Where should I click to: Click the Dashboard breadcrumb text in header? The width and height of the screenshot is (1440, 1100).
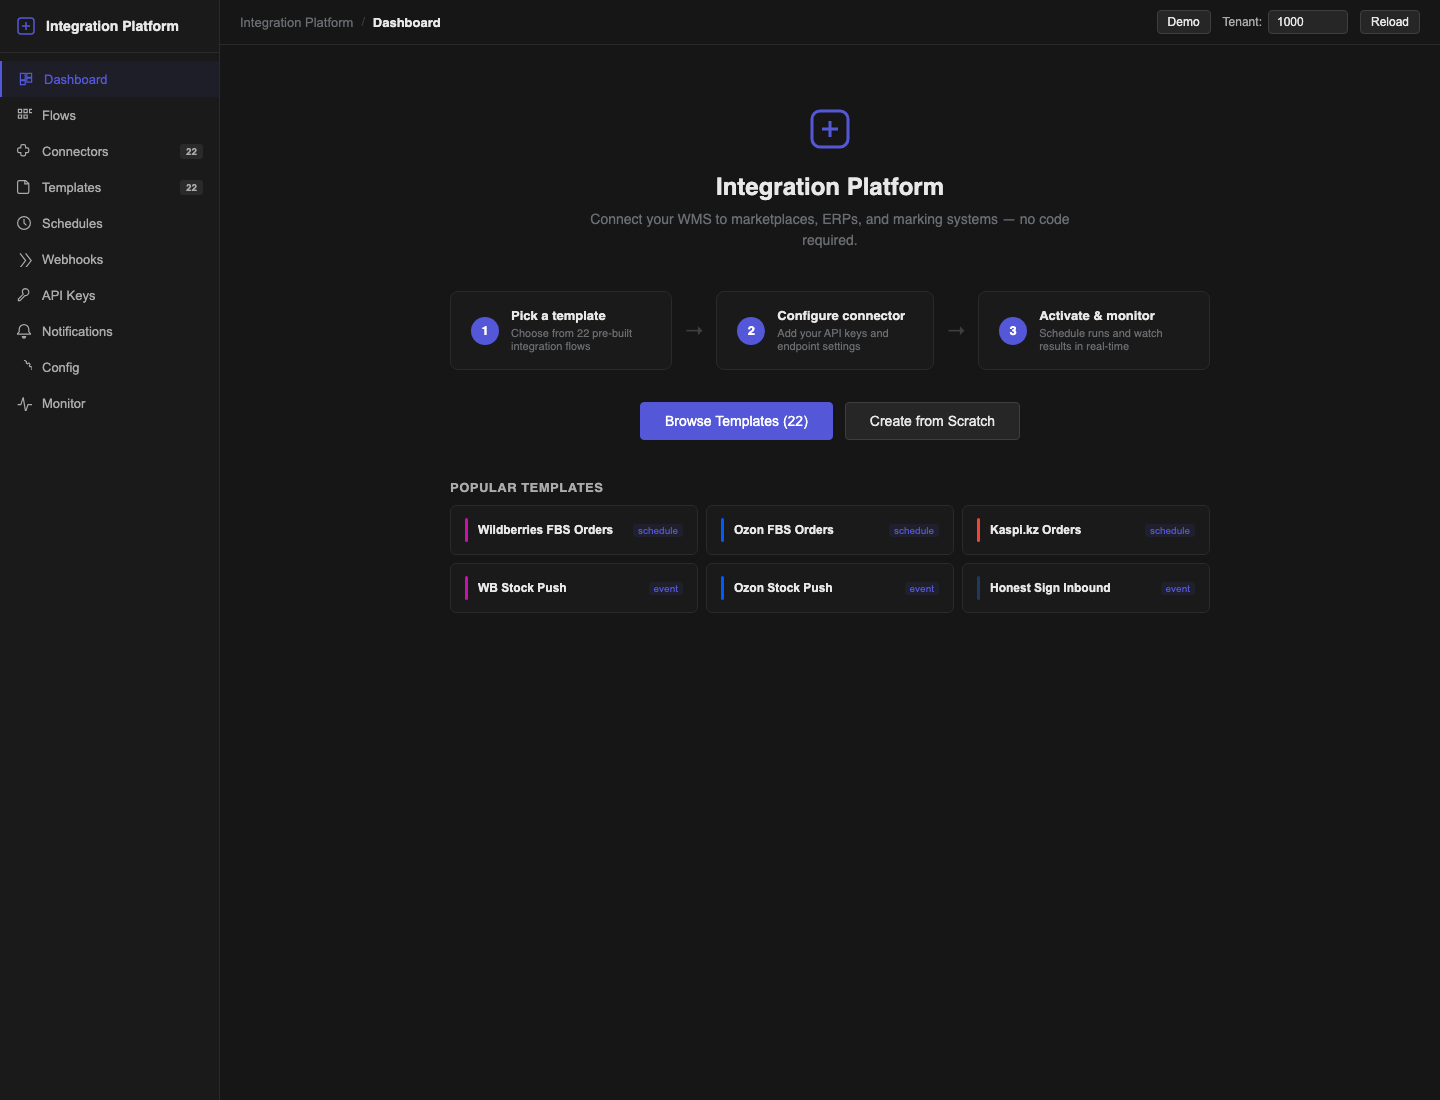click(407, 22)
